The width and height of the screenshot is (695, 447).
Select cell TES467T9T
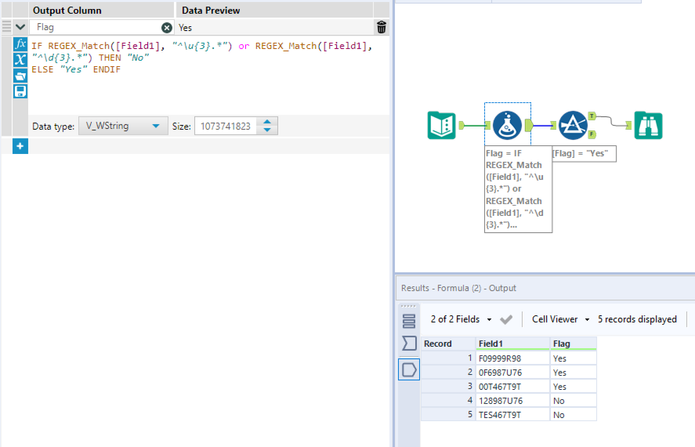click(x=512, y=415)
